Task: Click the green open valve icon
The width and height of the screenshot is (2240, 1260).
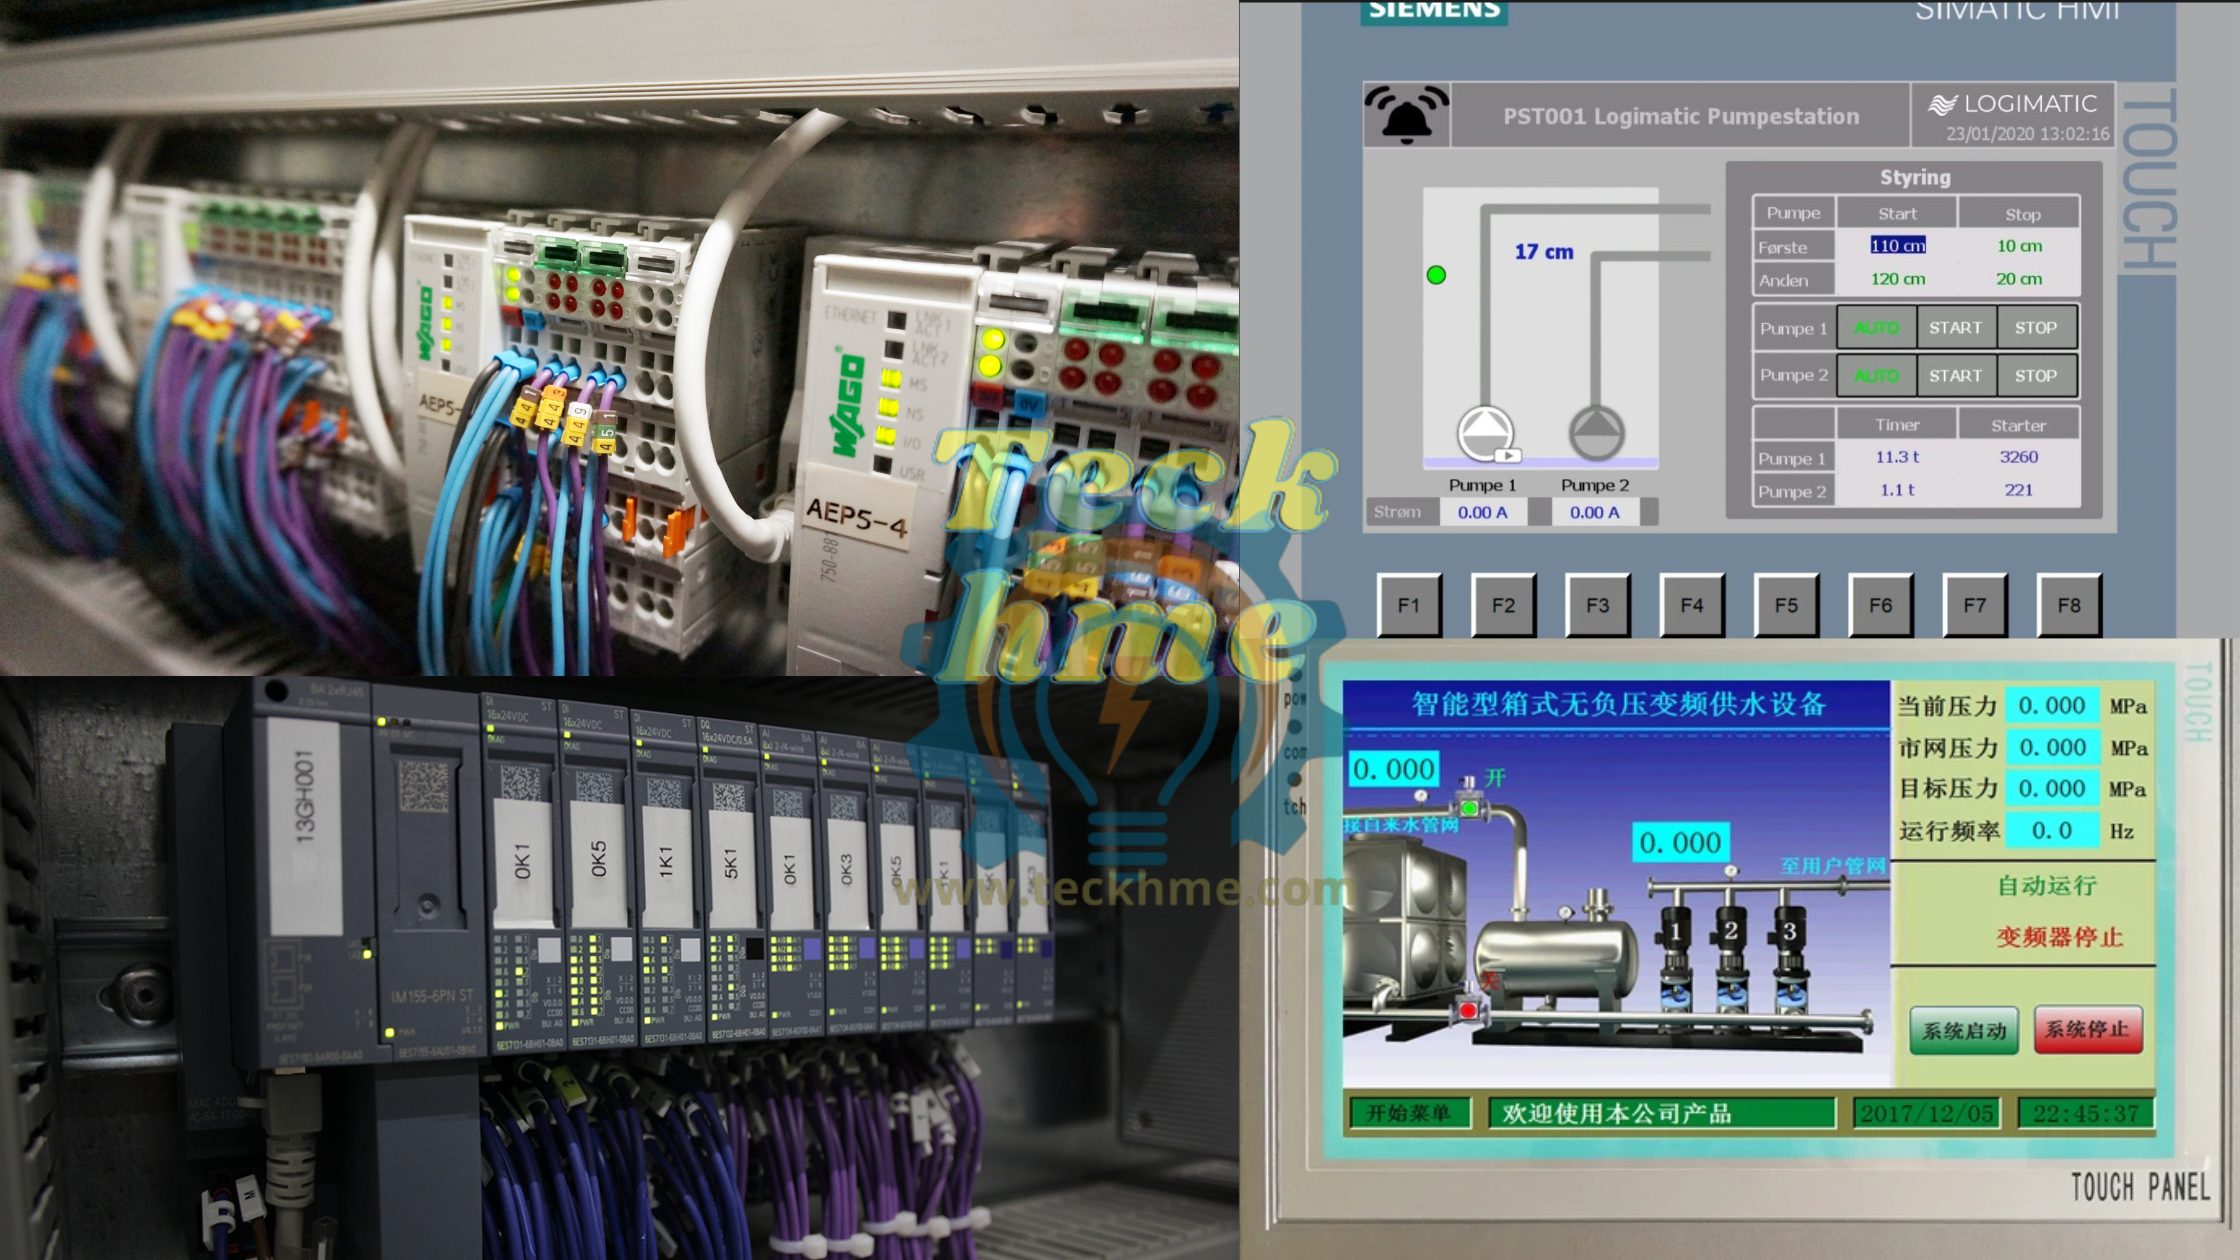Action: (1469, 806)
